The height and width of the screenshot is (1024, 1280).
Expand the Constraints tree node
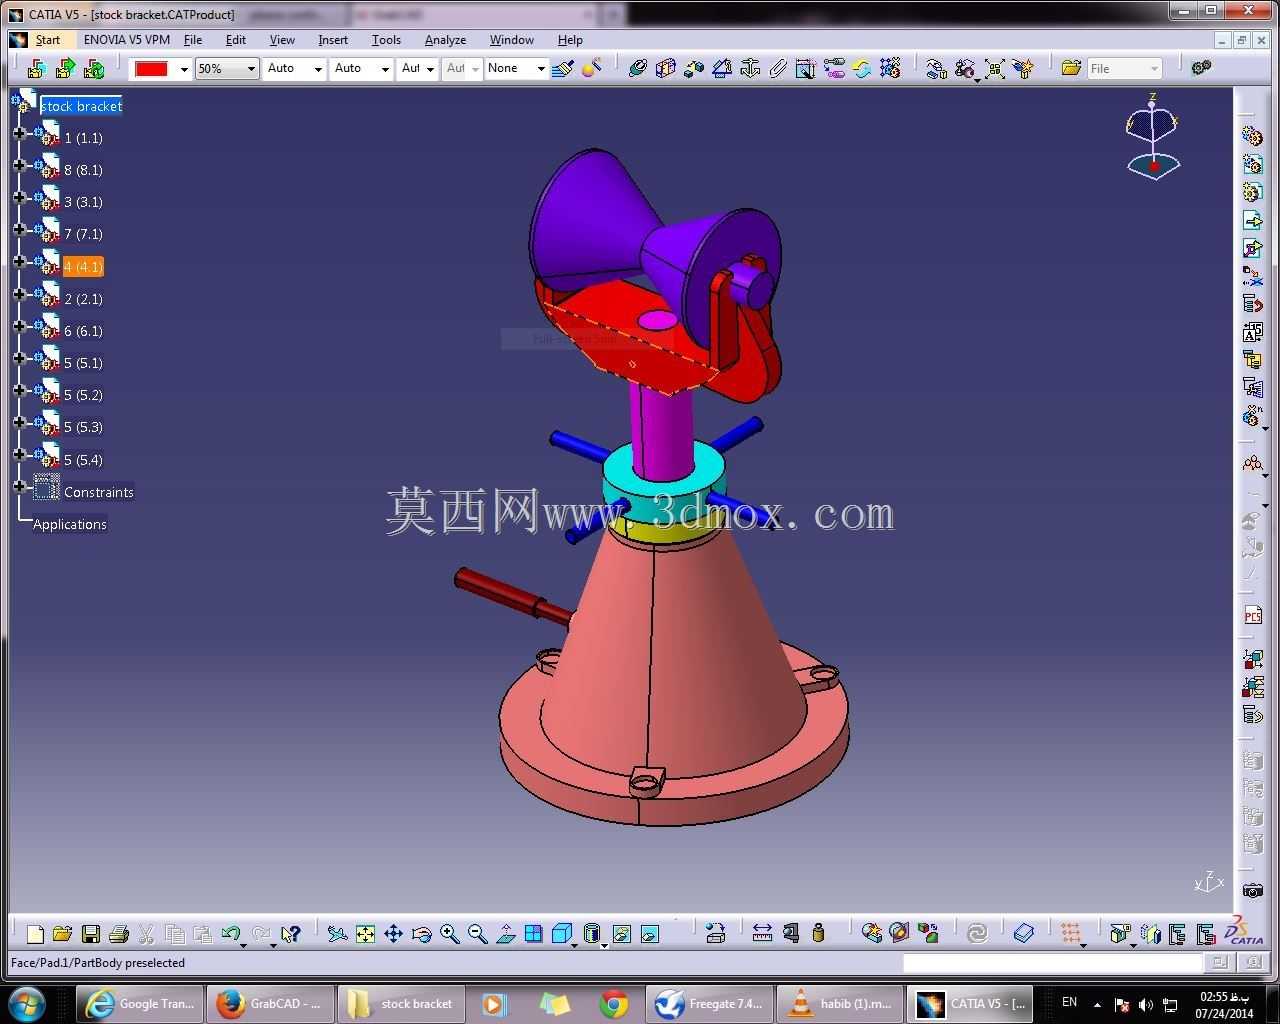(x=19, y=487)
